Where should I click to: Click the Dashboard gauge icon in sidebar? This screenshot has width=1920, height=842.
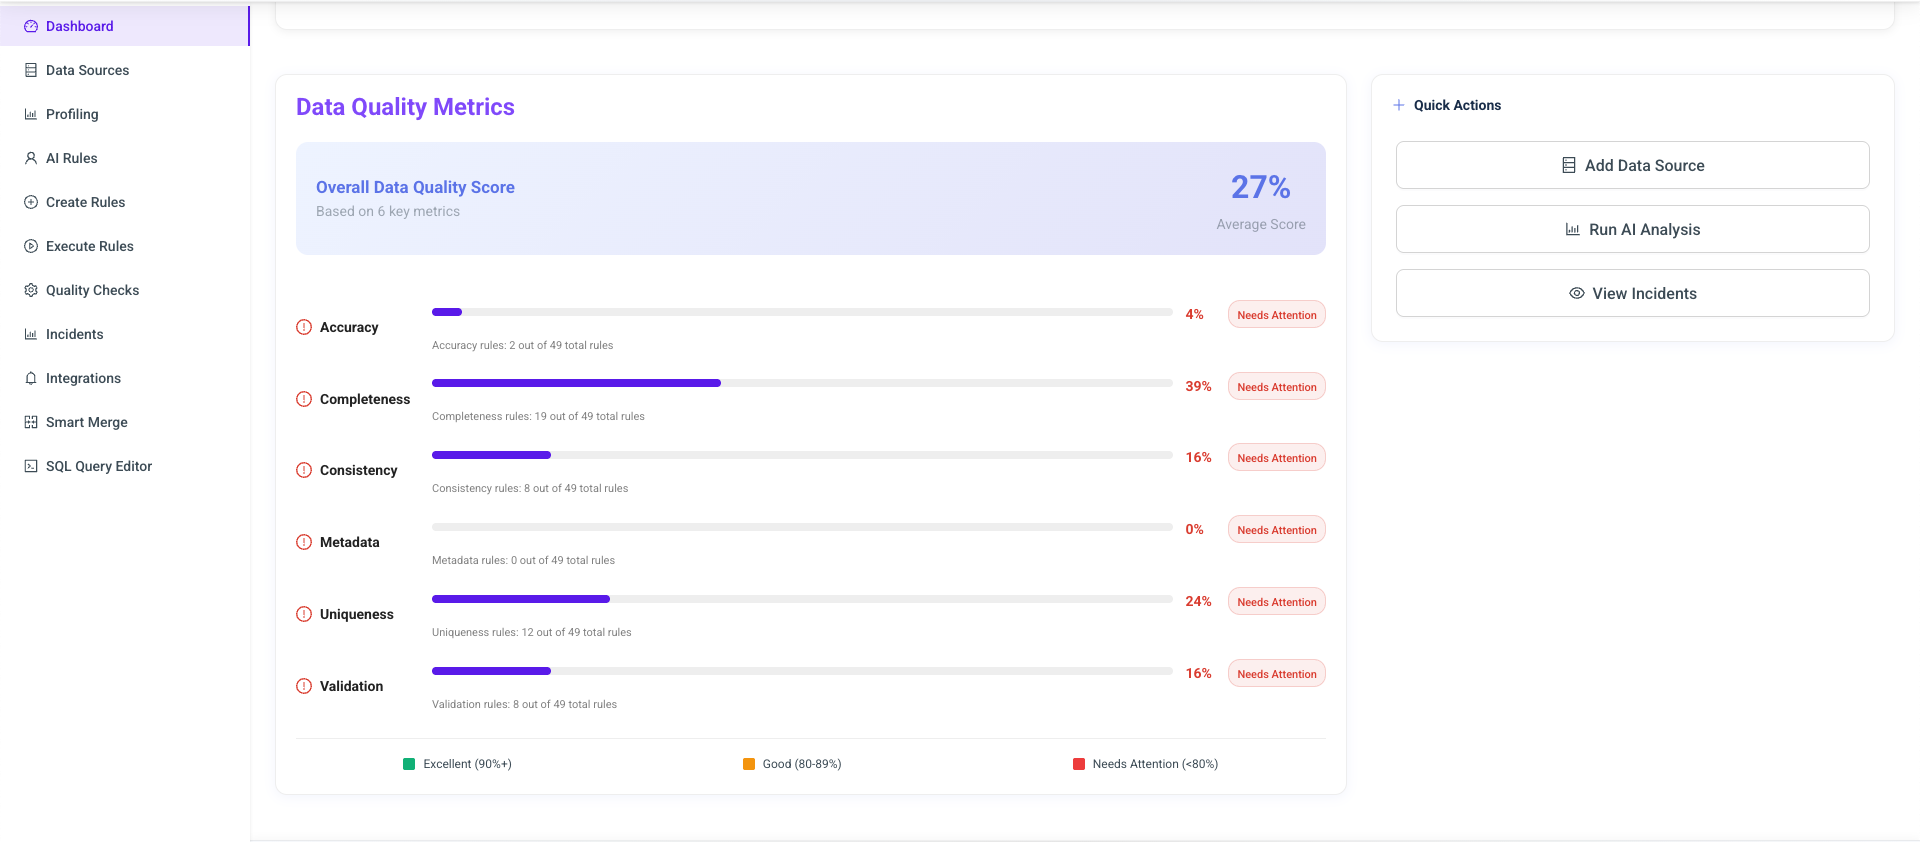(x=31, y=26)
